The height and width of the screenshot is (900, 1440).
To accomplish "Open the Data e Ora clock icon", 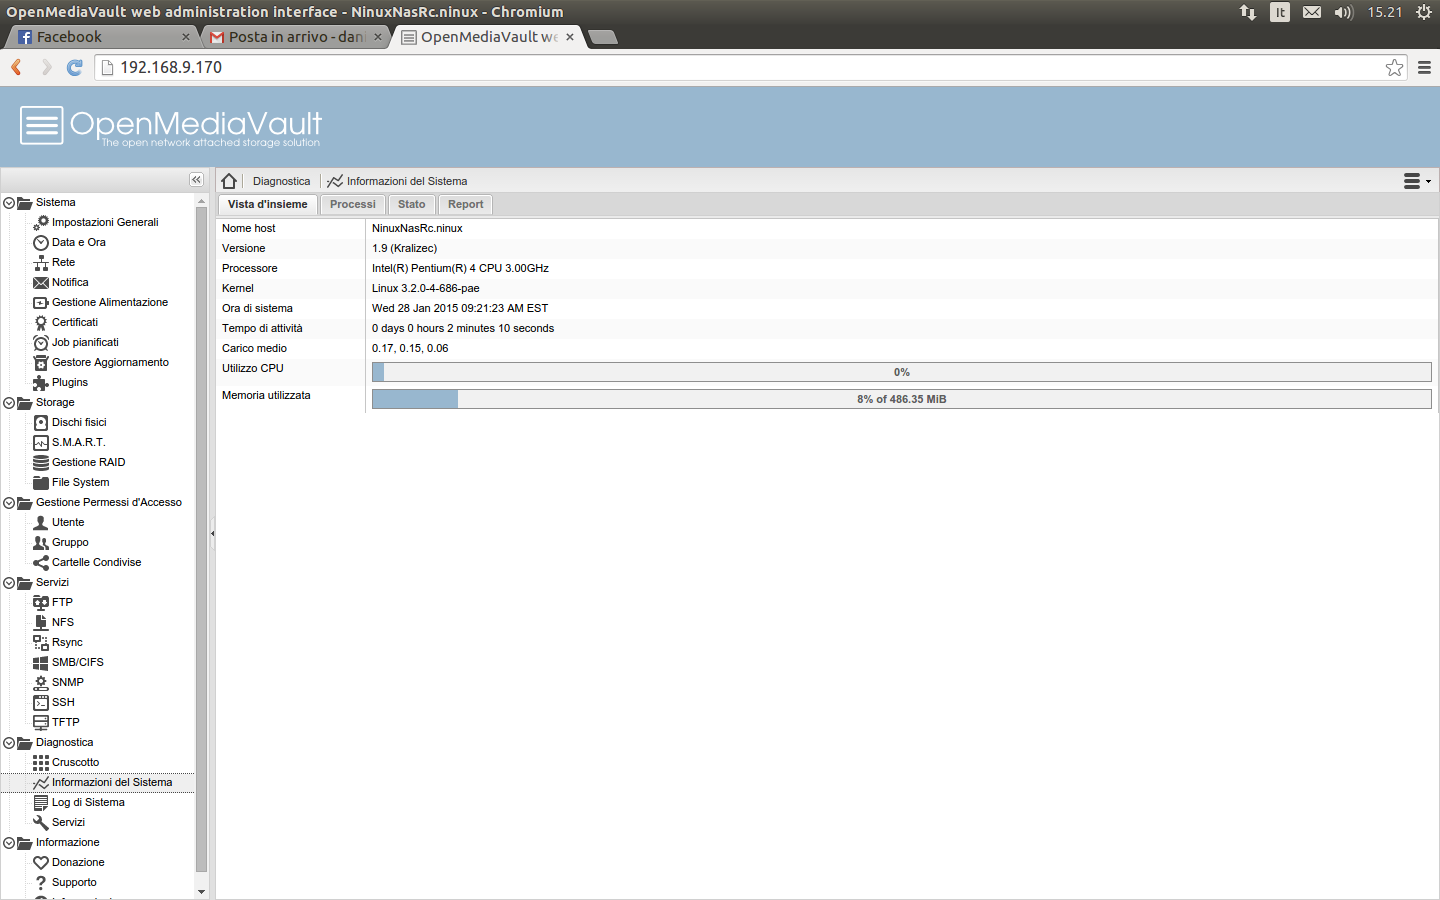I will point(41,242).
